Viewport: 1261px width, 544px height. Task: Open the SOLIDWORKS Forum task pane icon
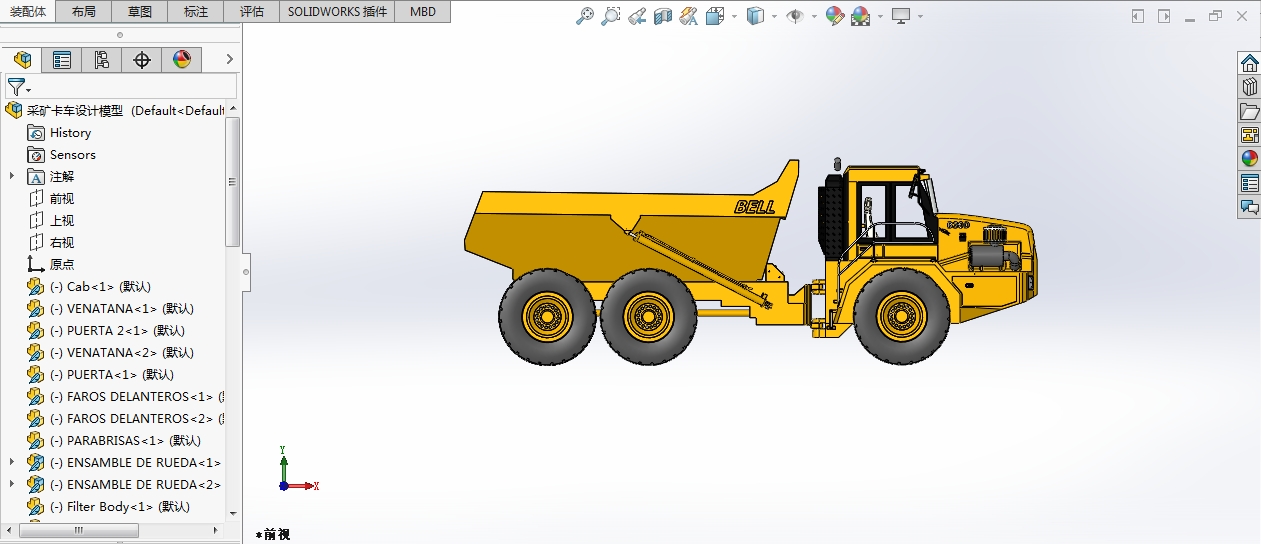click(1249, 207)
